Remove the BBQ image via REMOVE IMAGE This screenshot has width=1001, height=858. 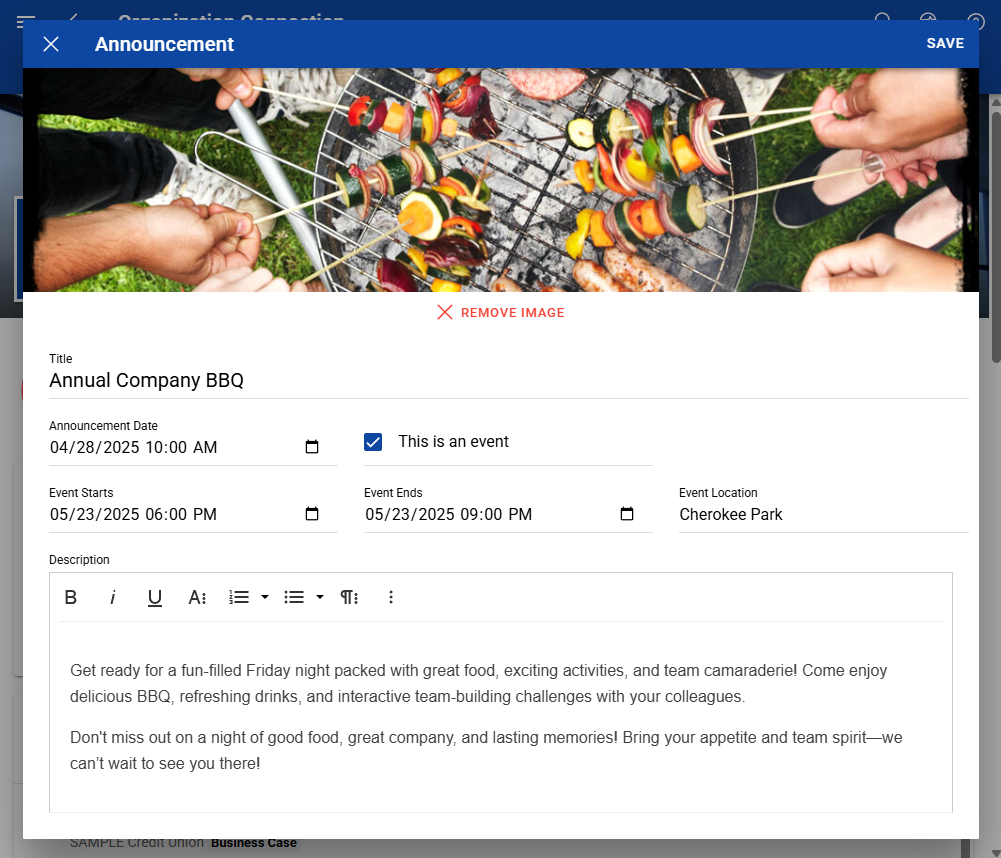501,312
